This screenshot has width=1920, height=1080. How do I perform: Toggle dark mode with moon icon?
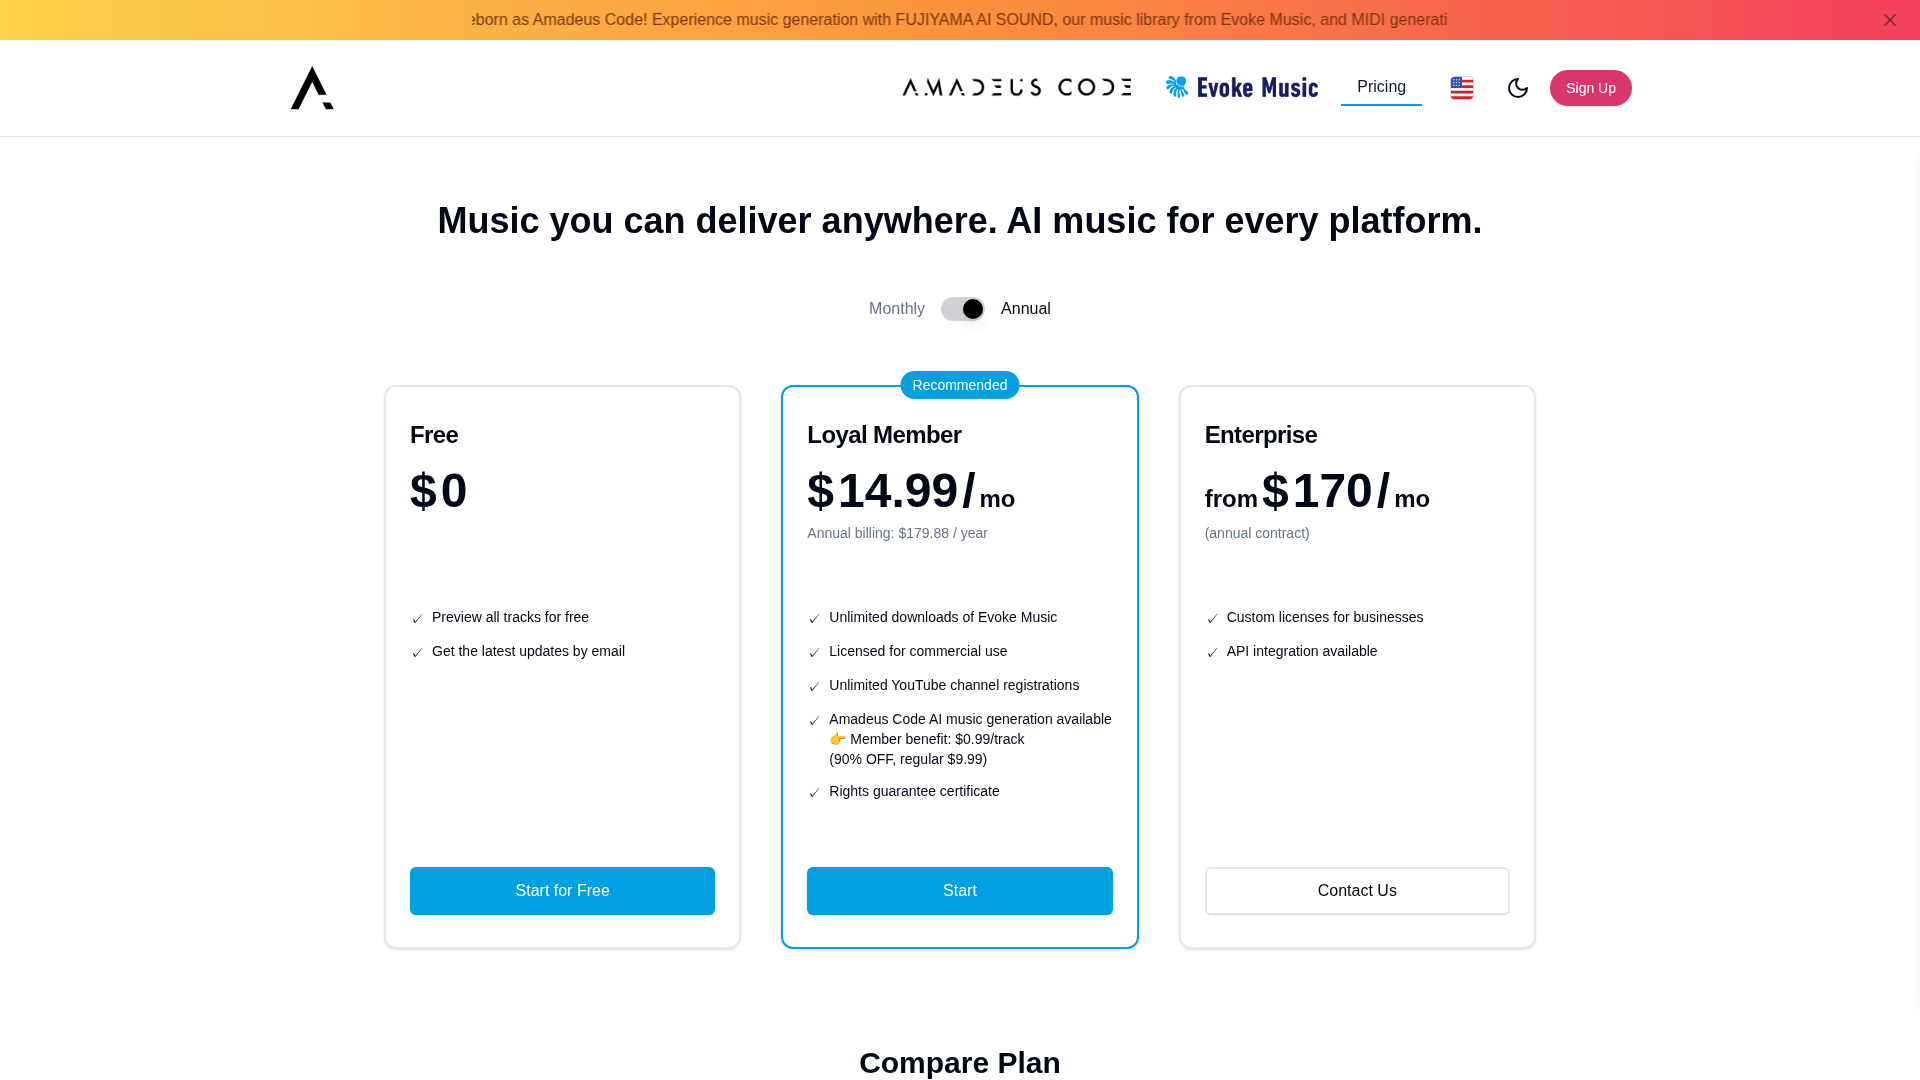[1517, 88]
